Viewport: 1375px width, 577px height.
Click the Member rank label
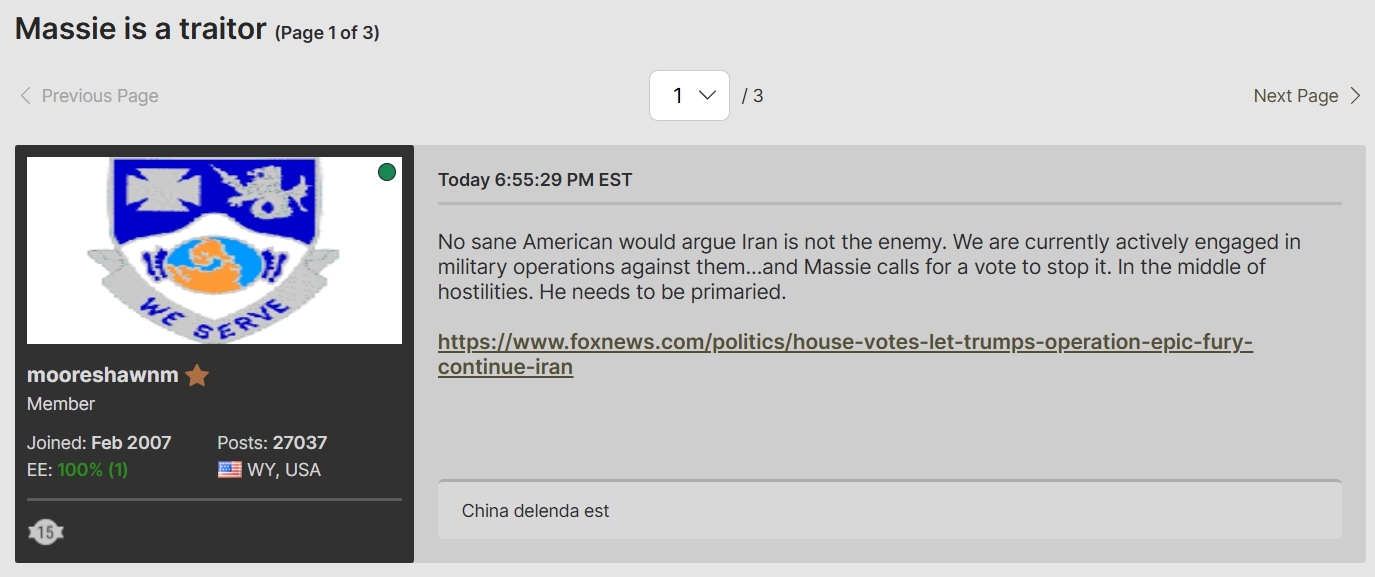pyautogui.click(x=61, y=404)
